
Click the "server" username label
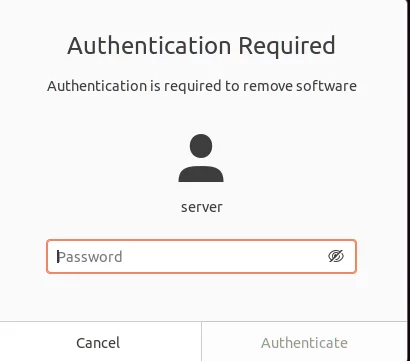coord(202,207)
